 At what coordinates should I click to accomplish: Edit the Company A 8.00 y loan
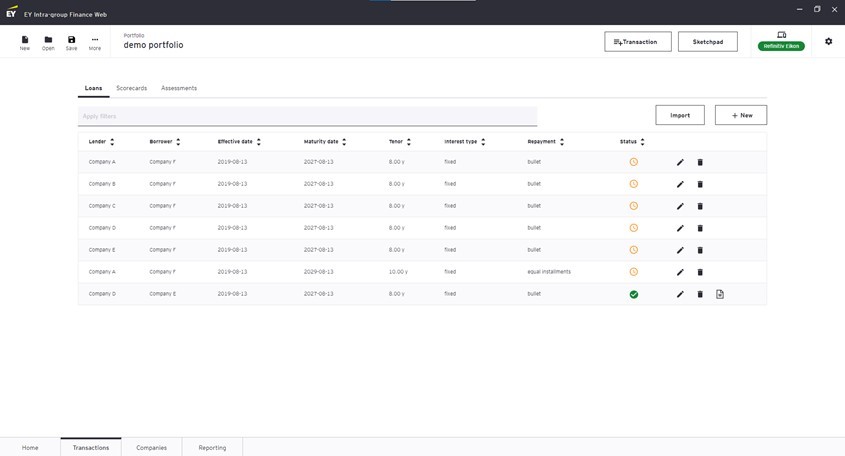680,162
